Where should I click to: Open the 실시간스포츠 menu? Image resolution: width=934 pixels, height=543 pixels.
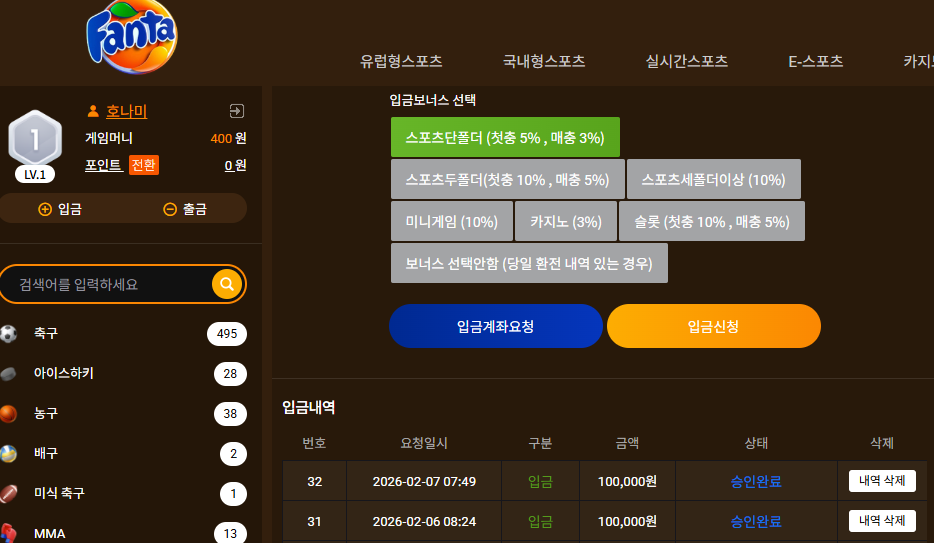click(687, 61)
